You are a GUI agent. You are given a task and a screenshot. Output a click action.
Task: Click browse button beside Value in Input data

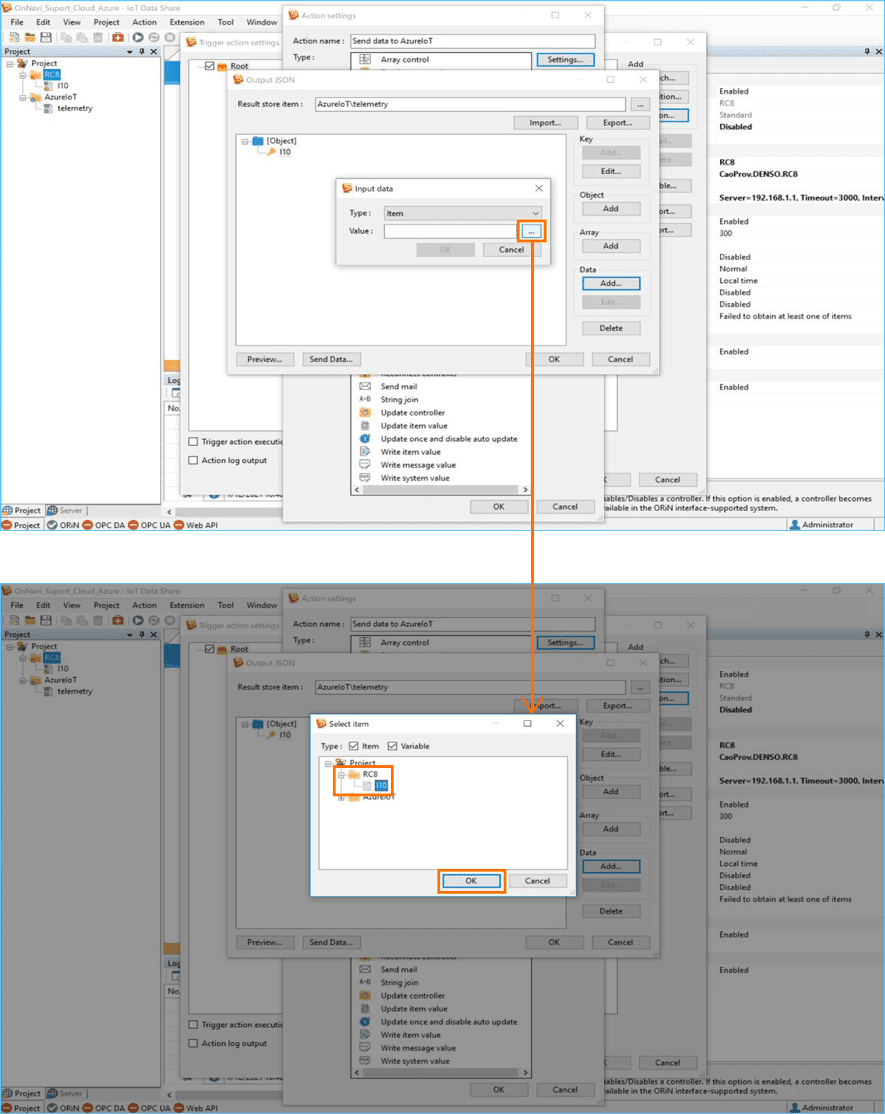click(531, 232)
